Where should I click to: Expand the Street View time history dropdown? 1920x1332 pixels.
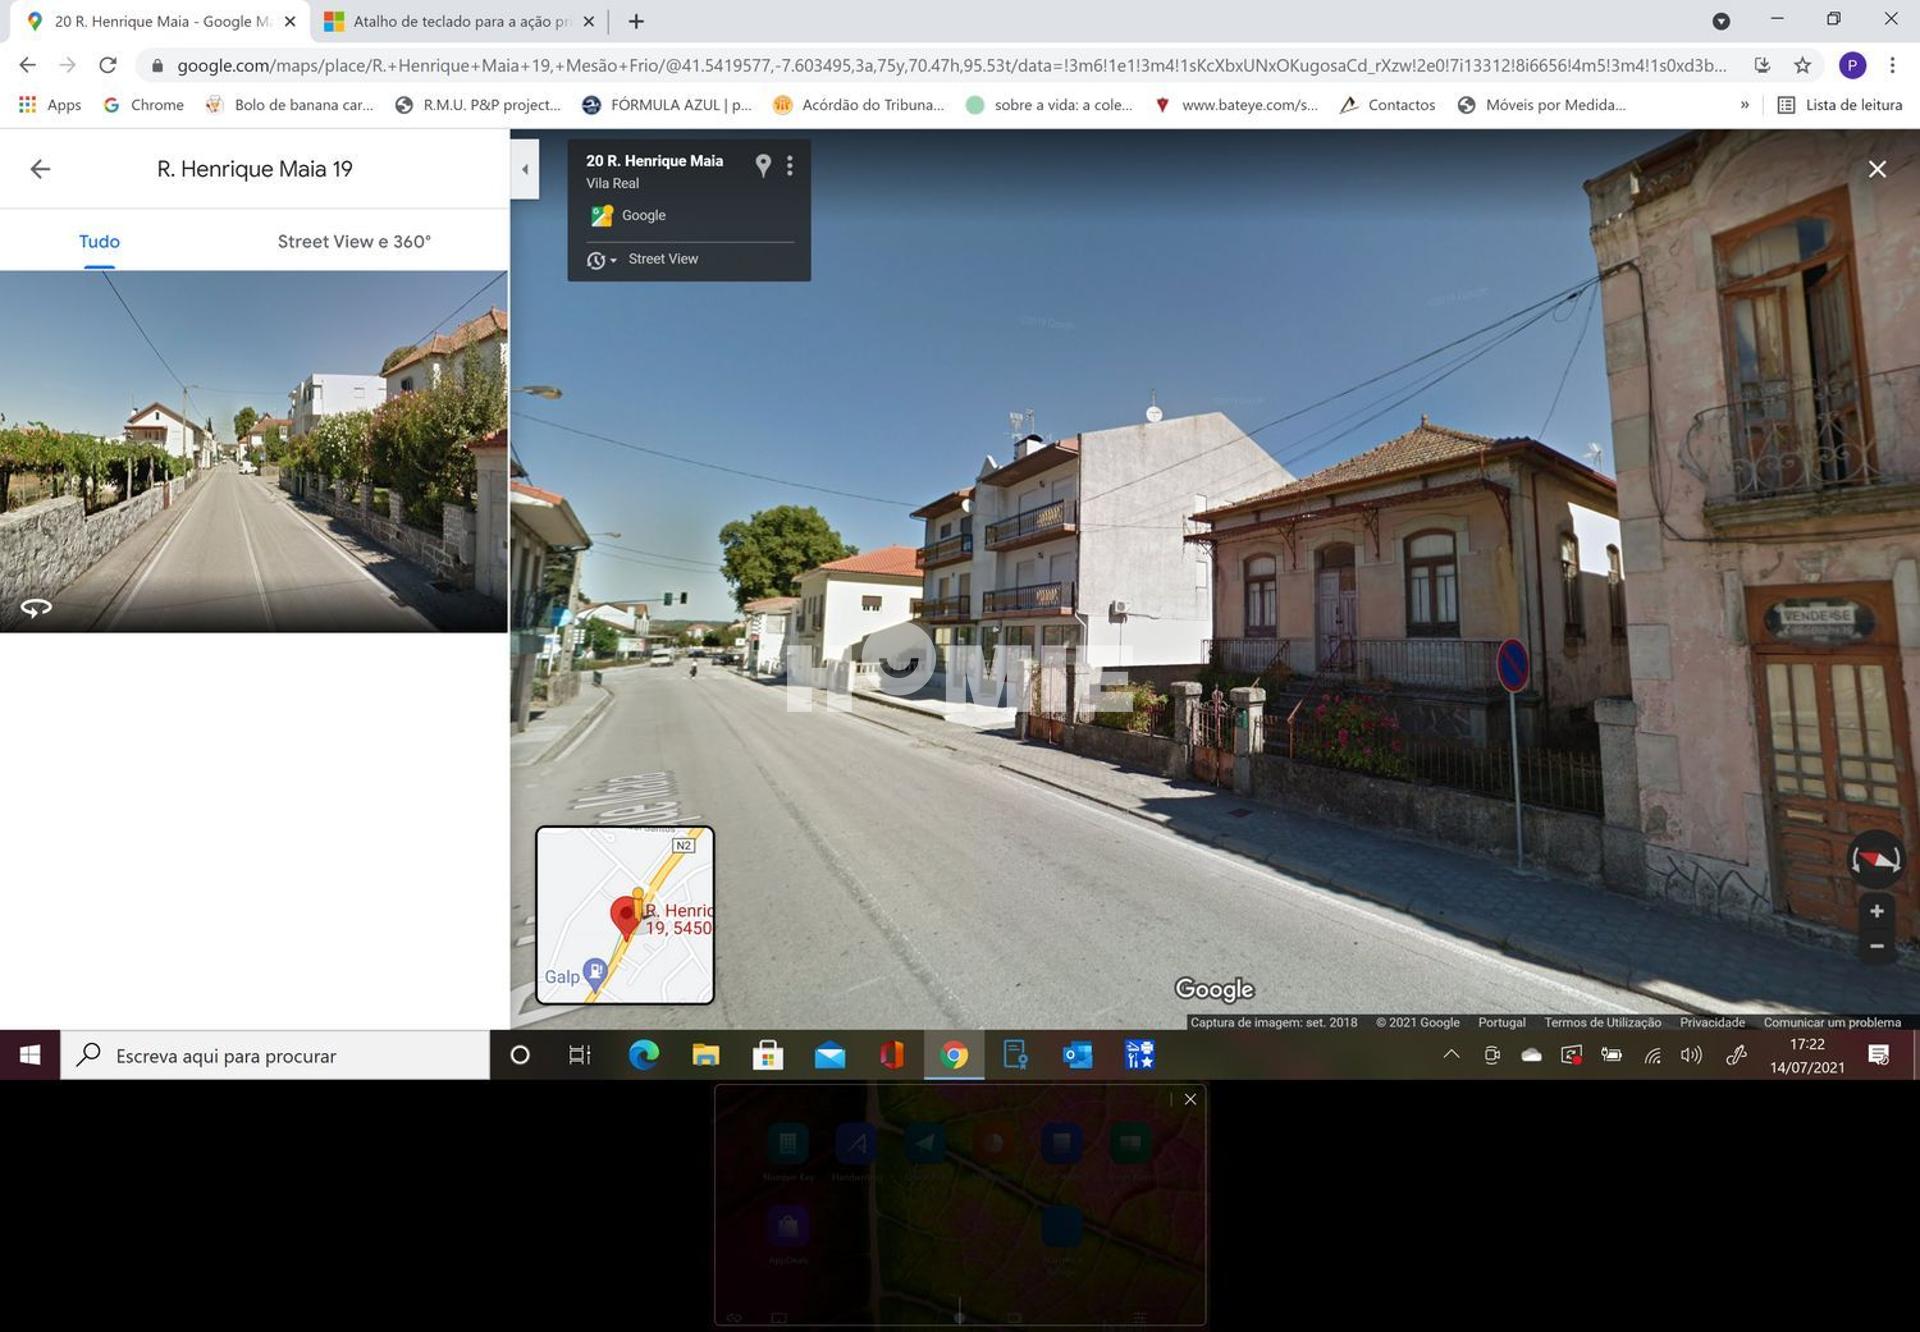click(x=601, y=260)
